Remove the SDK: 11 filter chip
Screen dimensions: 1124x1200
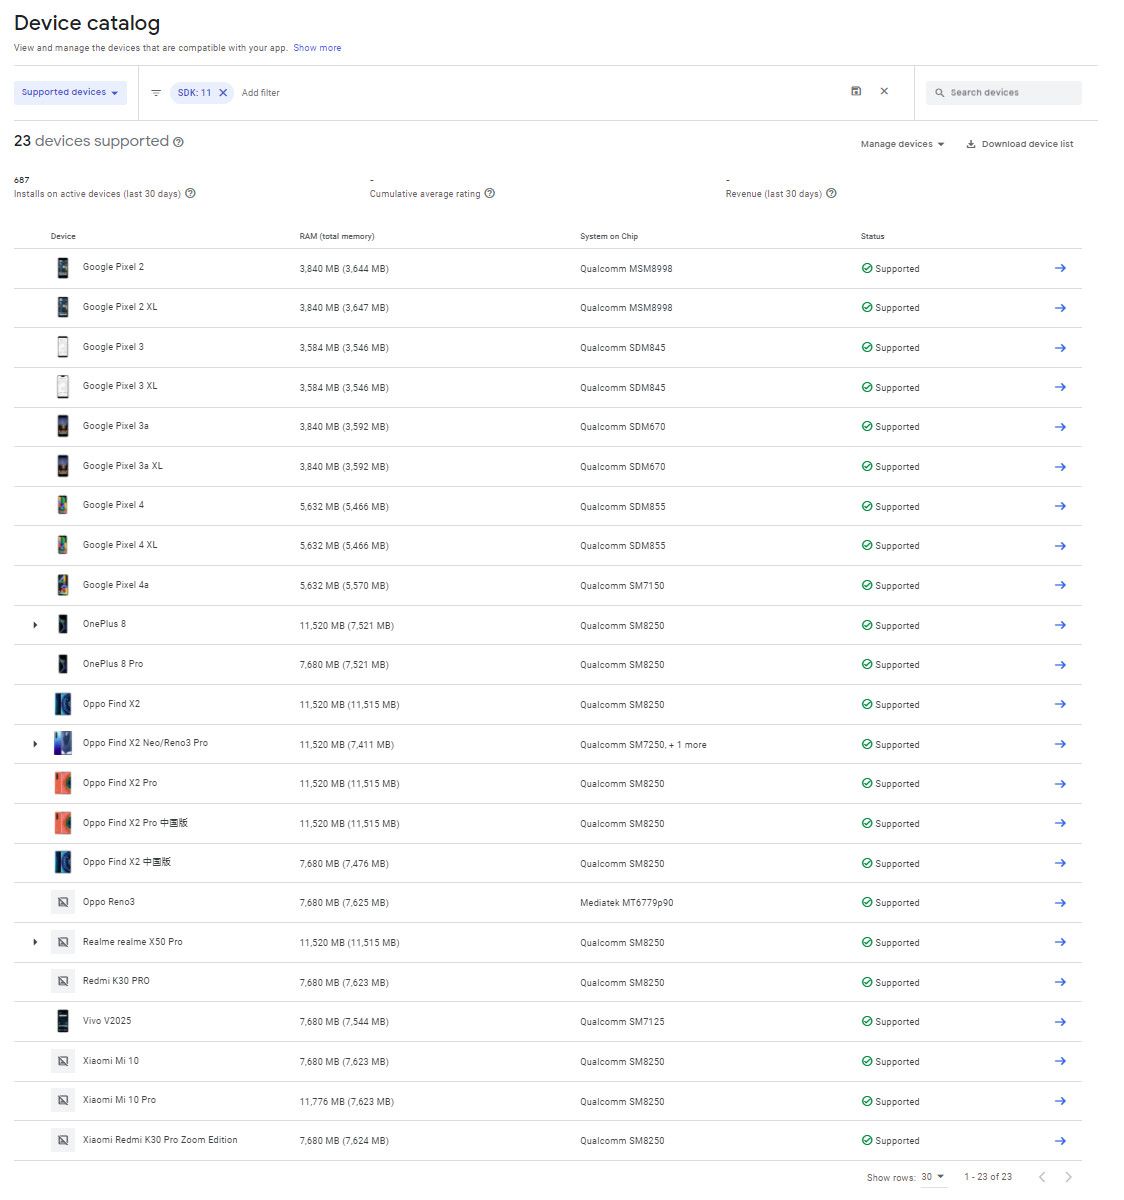click(x=223, y=93)
